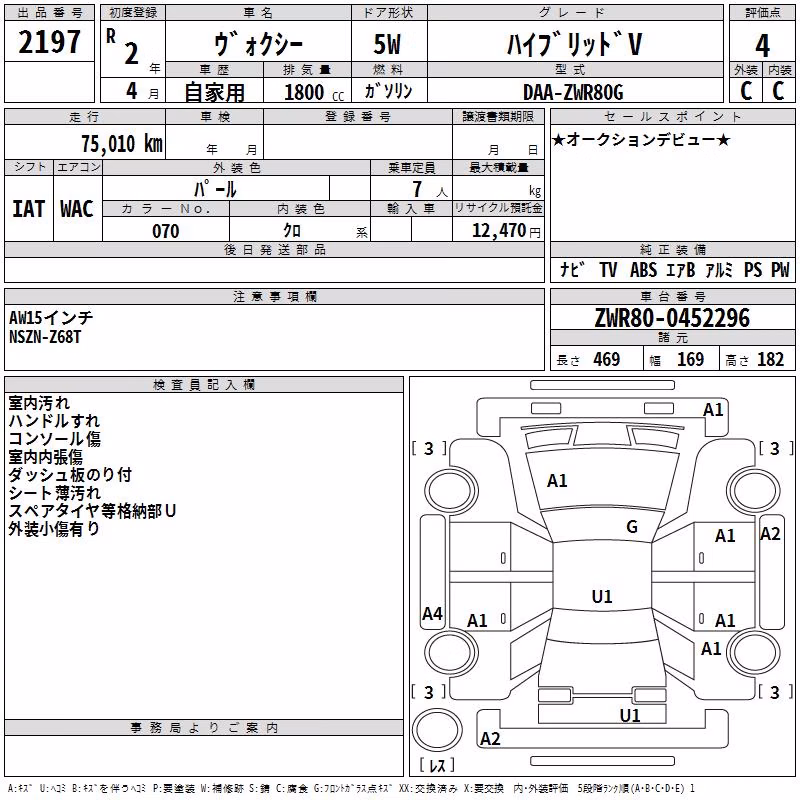
Task: Select the car name ヴォクシー
Action: point(258,44)
